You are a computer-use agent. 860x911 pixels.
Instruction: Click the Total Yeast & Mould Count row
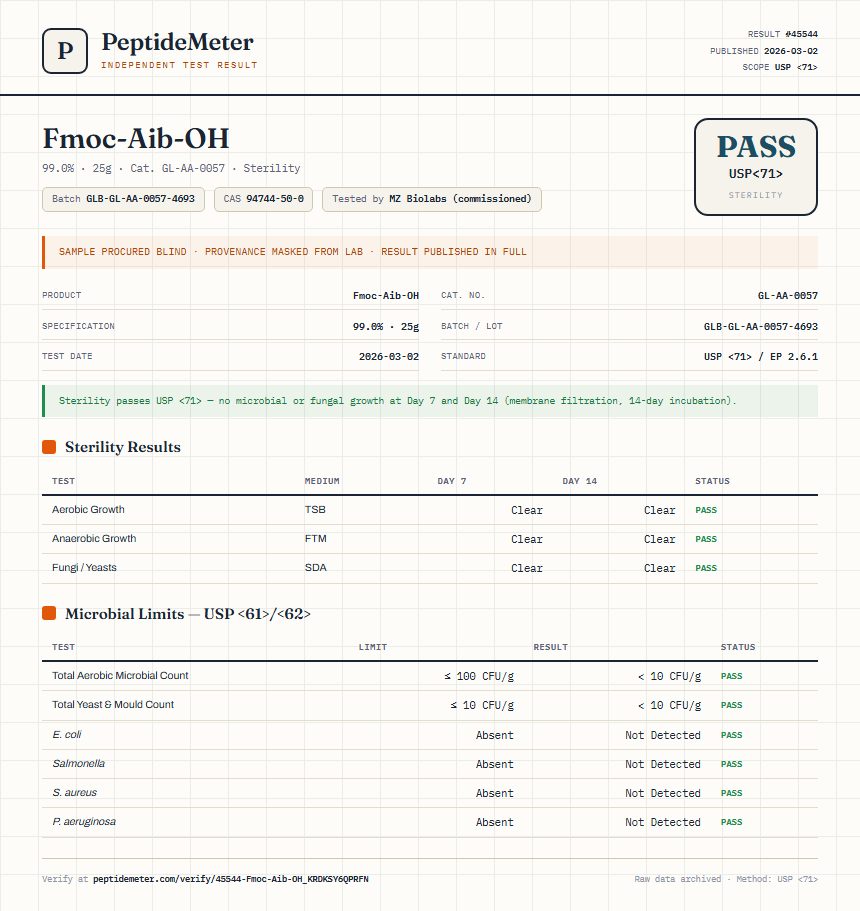[x=430, y=705]
